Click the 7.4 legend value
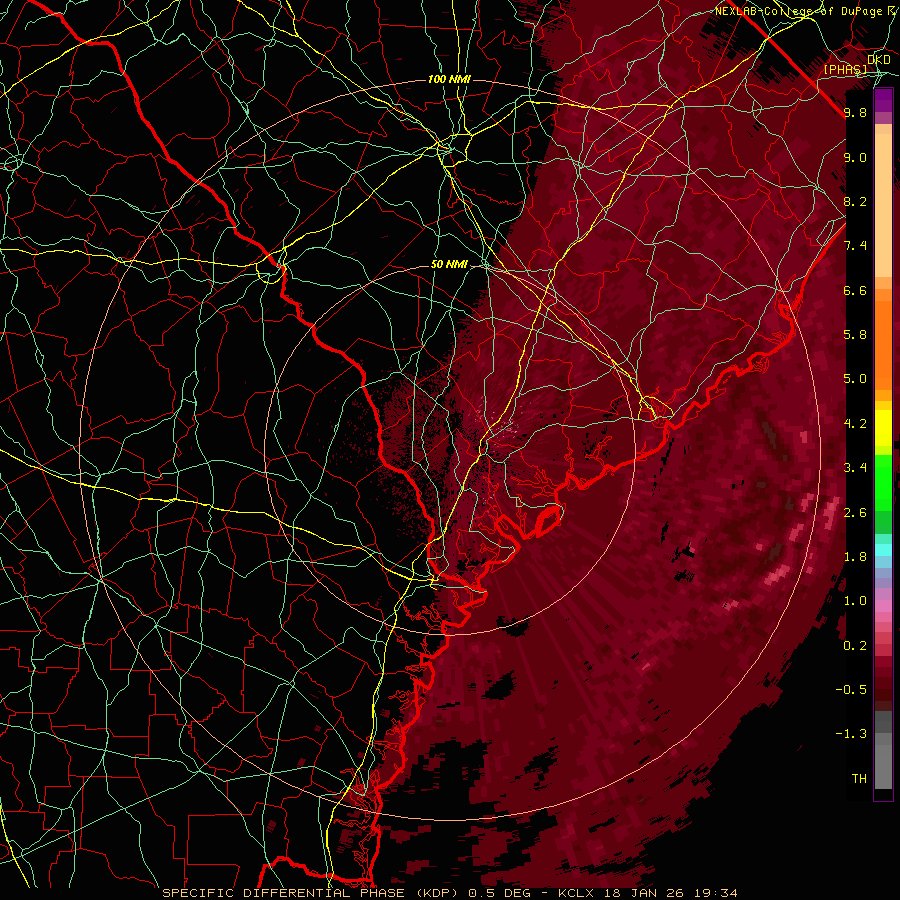Screen dimensions: 900x900 855,246
